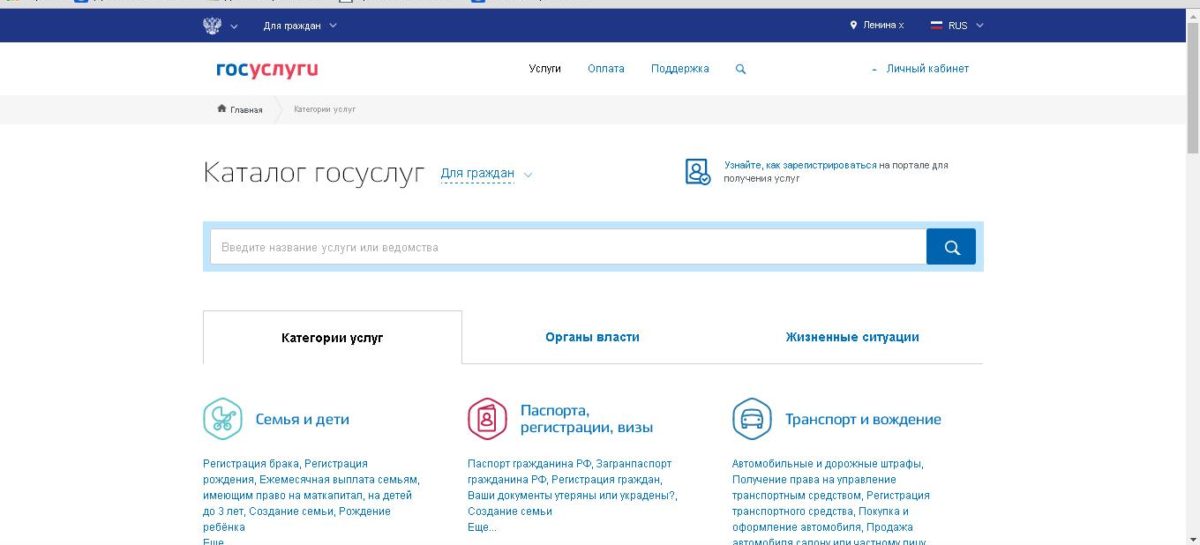Screen dimensions: 1200x545
Task: Open "Паспорт гражданина РФ" link
Action: click(529, 464)
